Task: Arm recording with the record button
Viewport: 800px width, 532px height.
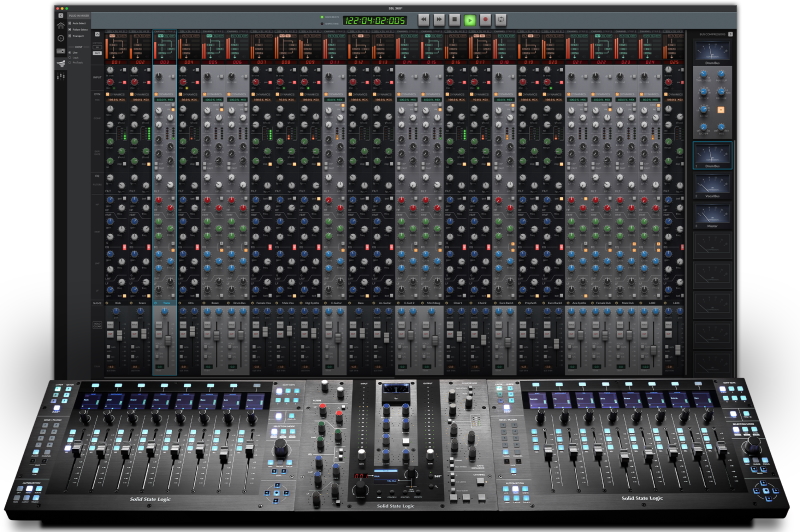Action: (485, 20)
